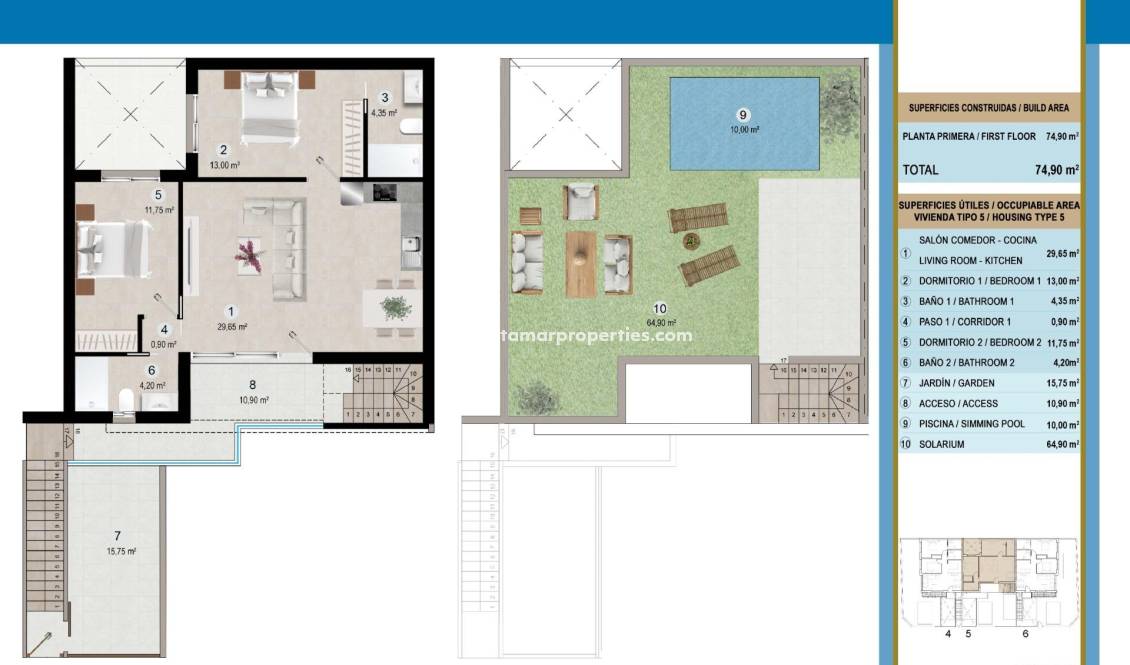Click the bathroom 2 label "4,20 m²" on the floor plan

pyautogui.click(x=152, y=385)
